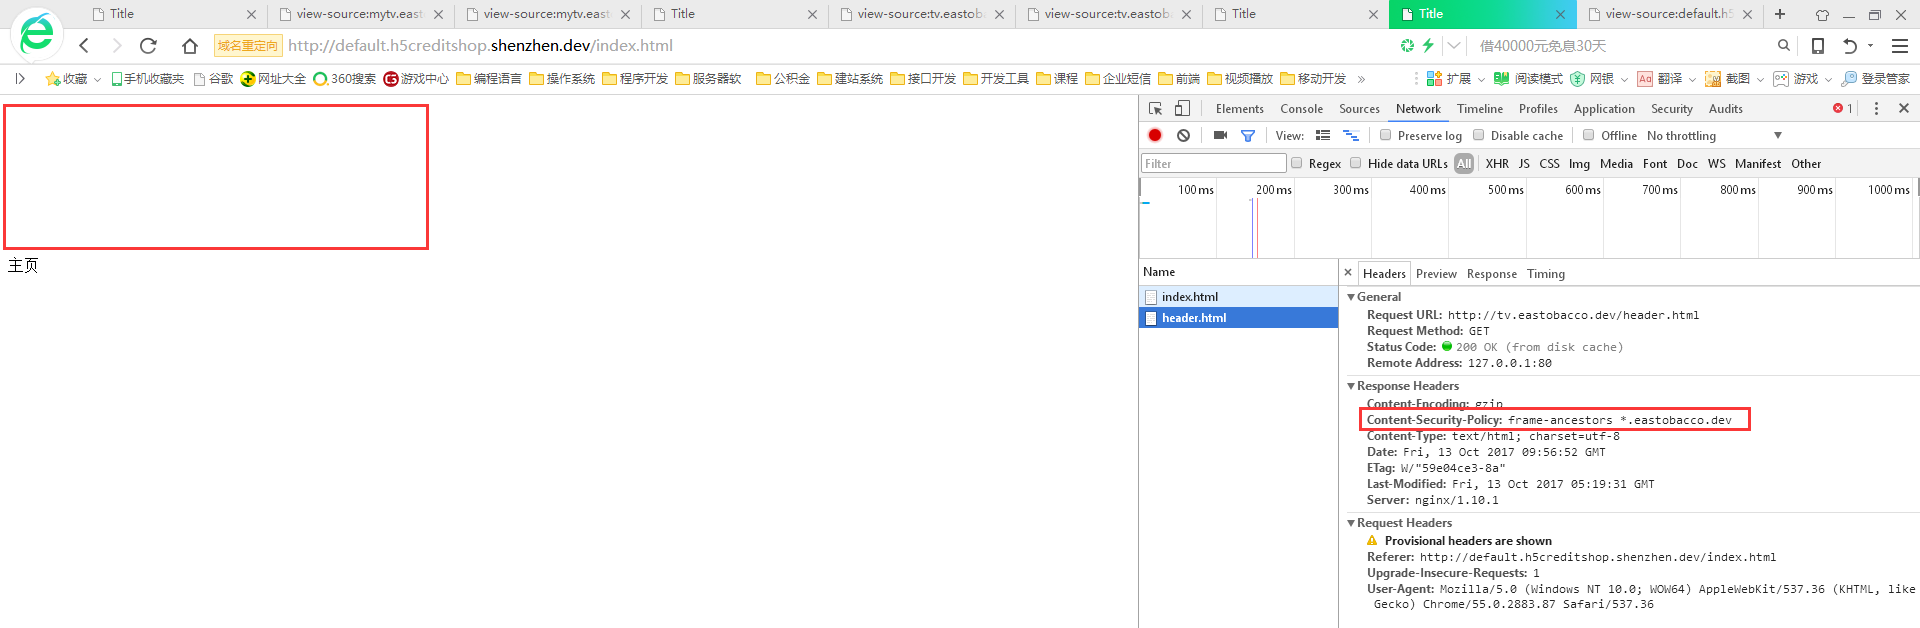Open the No throttling dropdown

coord(1714,135)
